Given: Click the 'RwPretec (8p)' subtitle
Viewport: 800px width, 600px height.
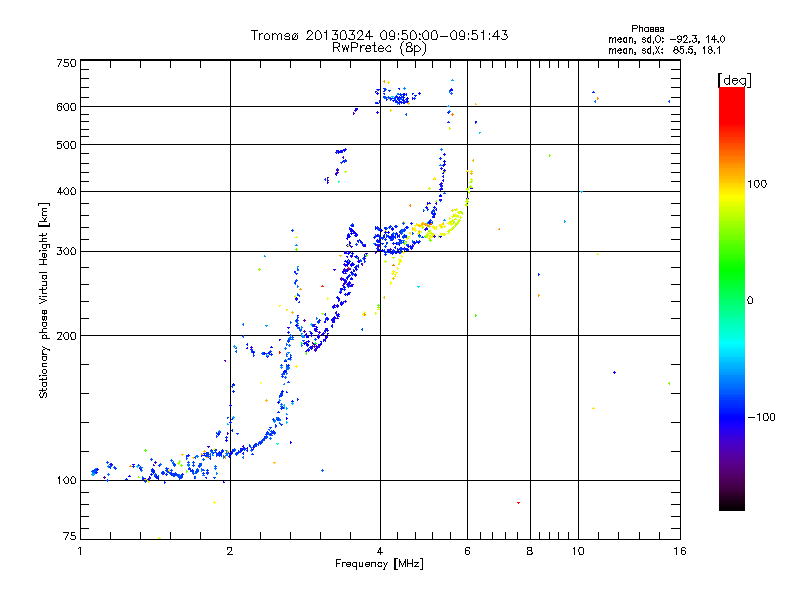Looking at the screenshot, I should 379,48.
